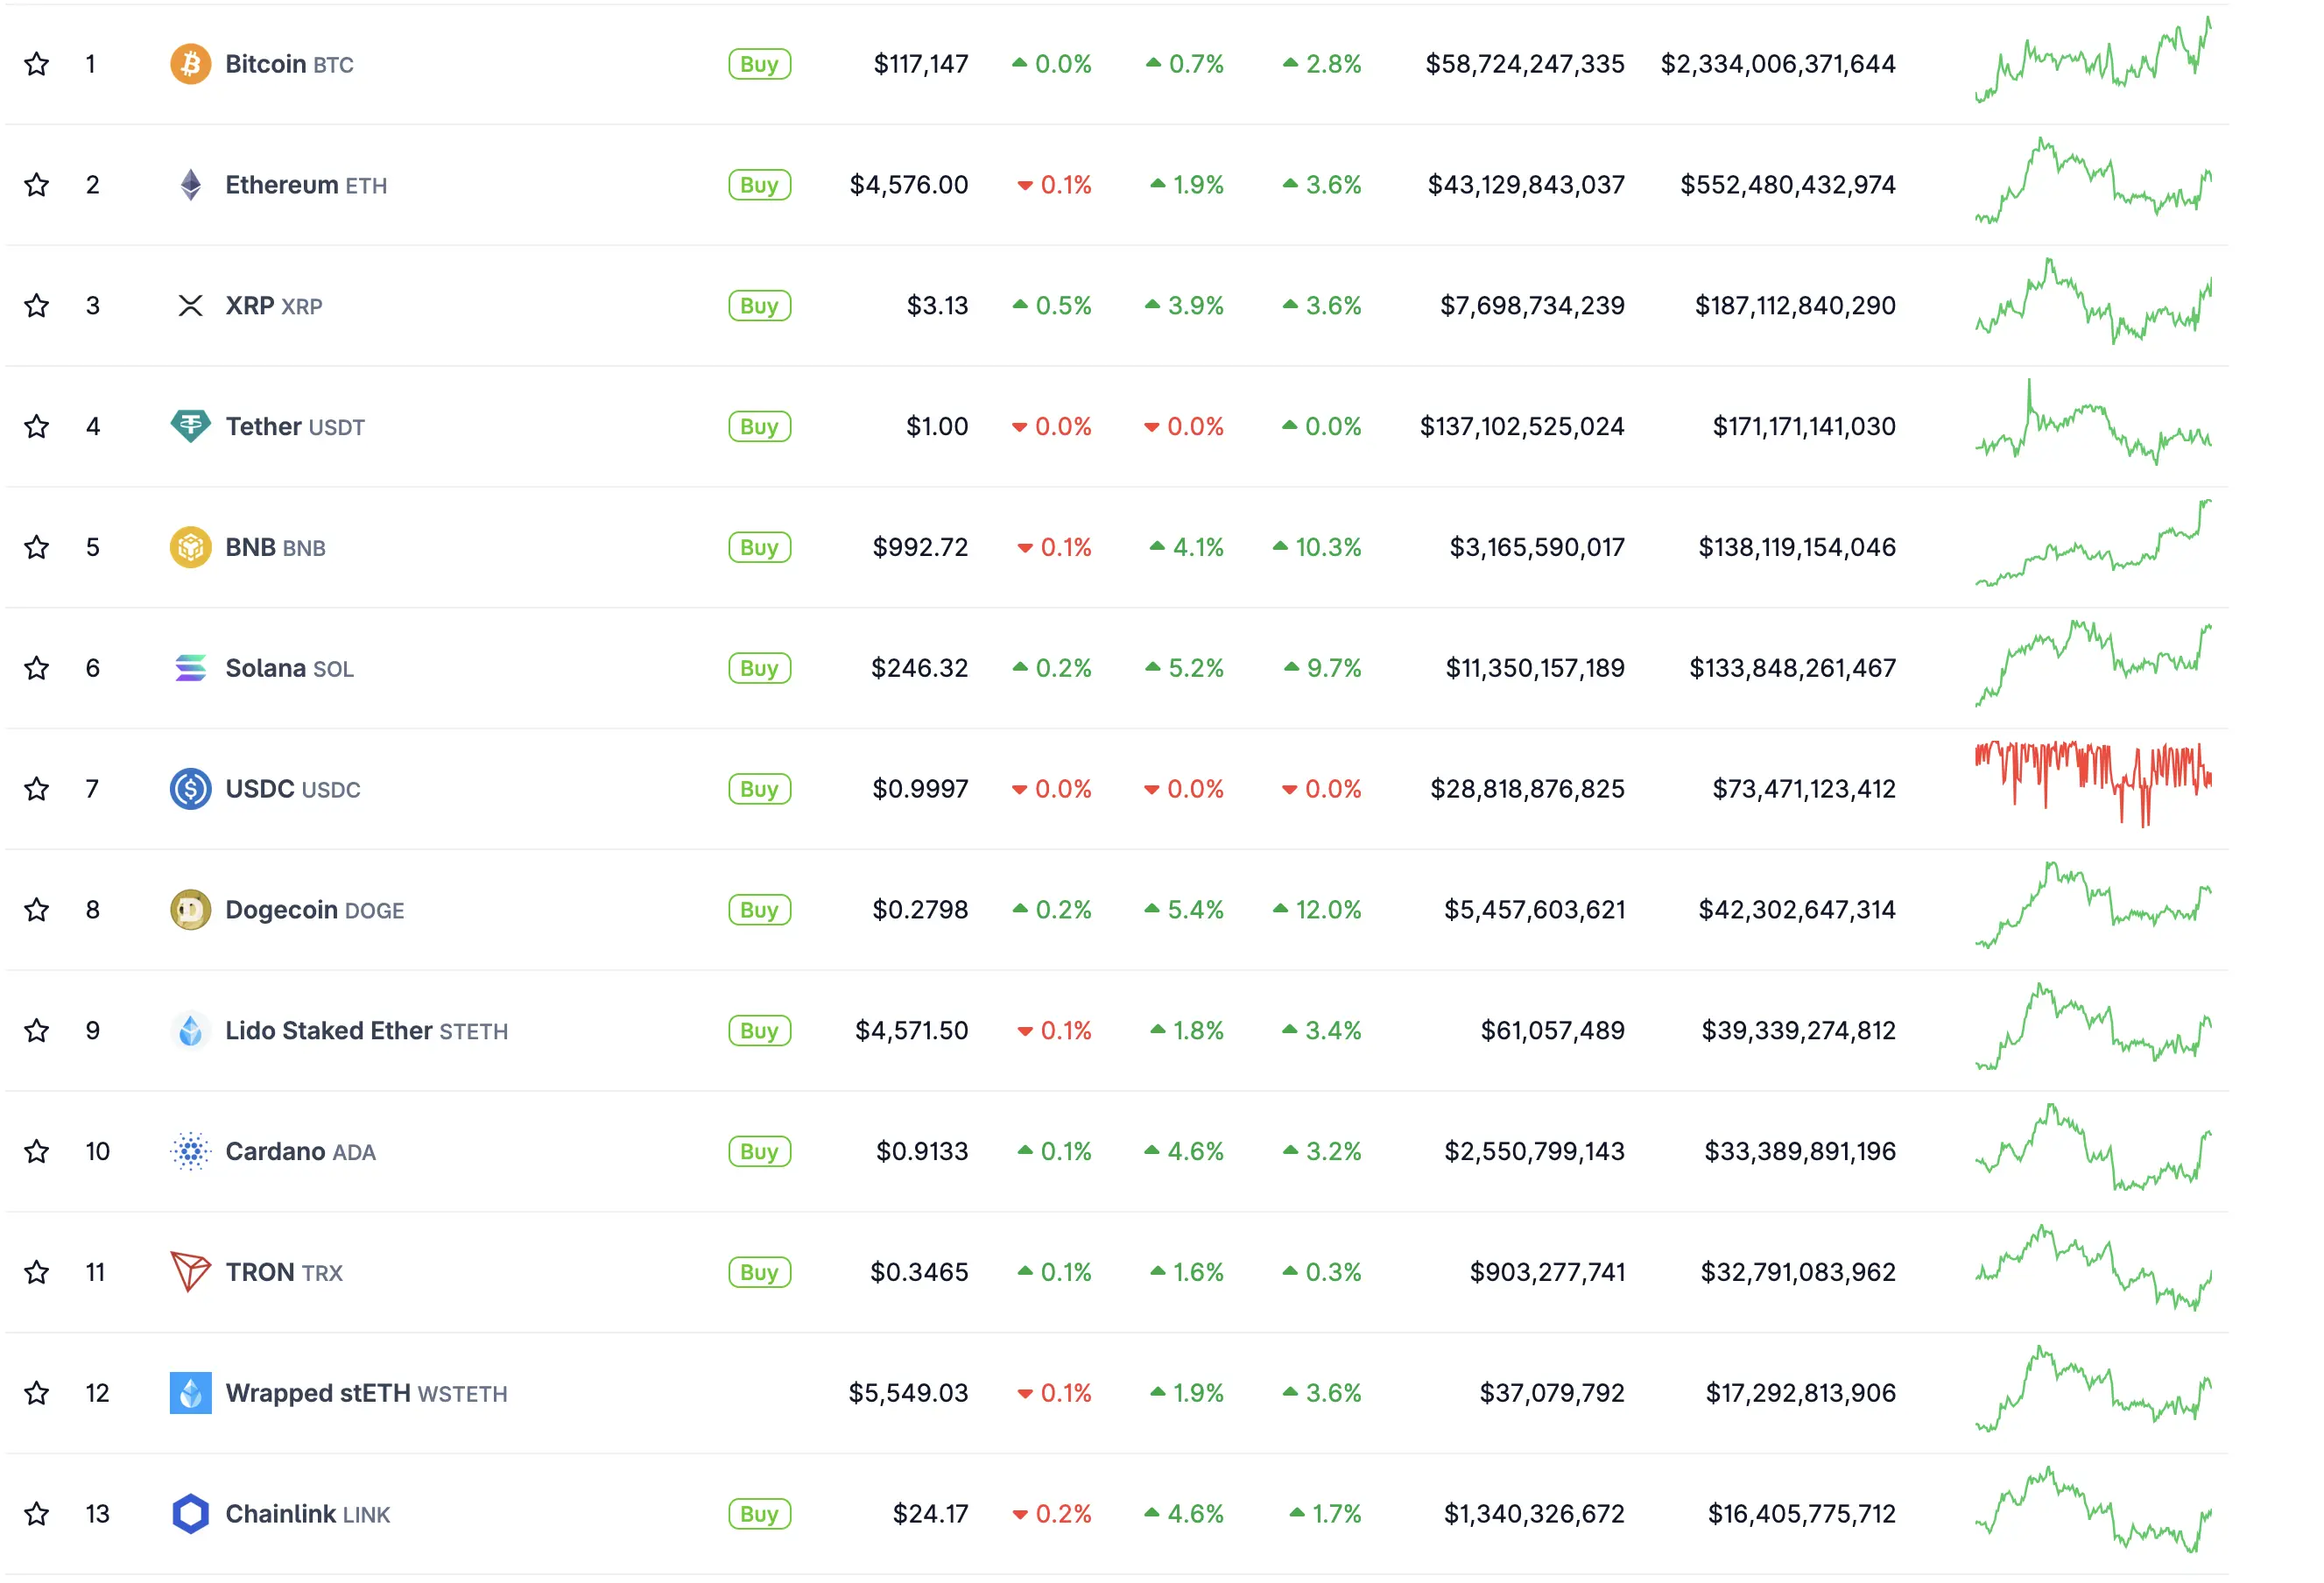Open the Dogecoin DOGE link

315,910
